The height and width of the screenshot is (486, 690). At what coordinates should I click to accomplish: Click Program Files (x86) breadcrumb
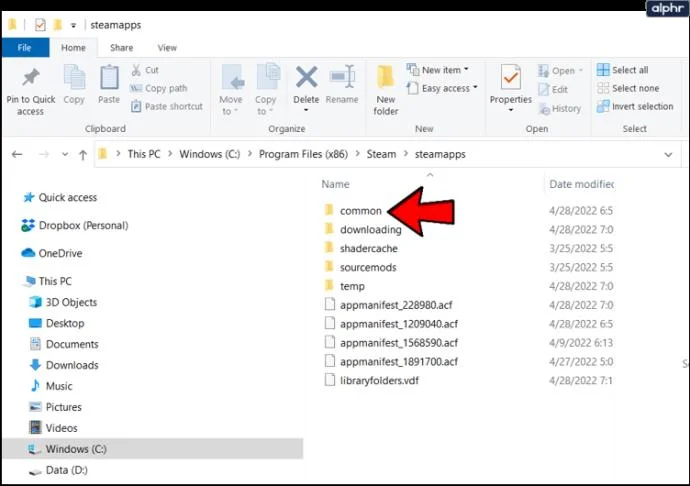click(303, 154)
